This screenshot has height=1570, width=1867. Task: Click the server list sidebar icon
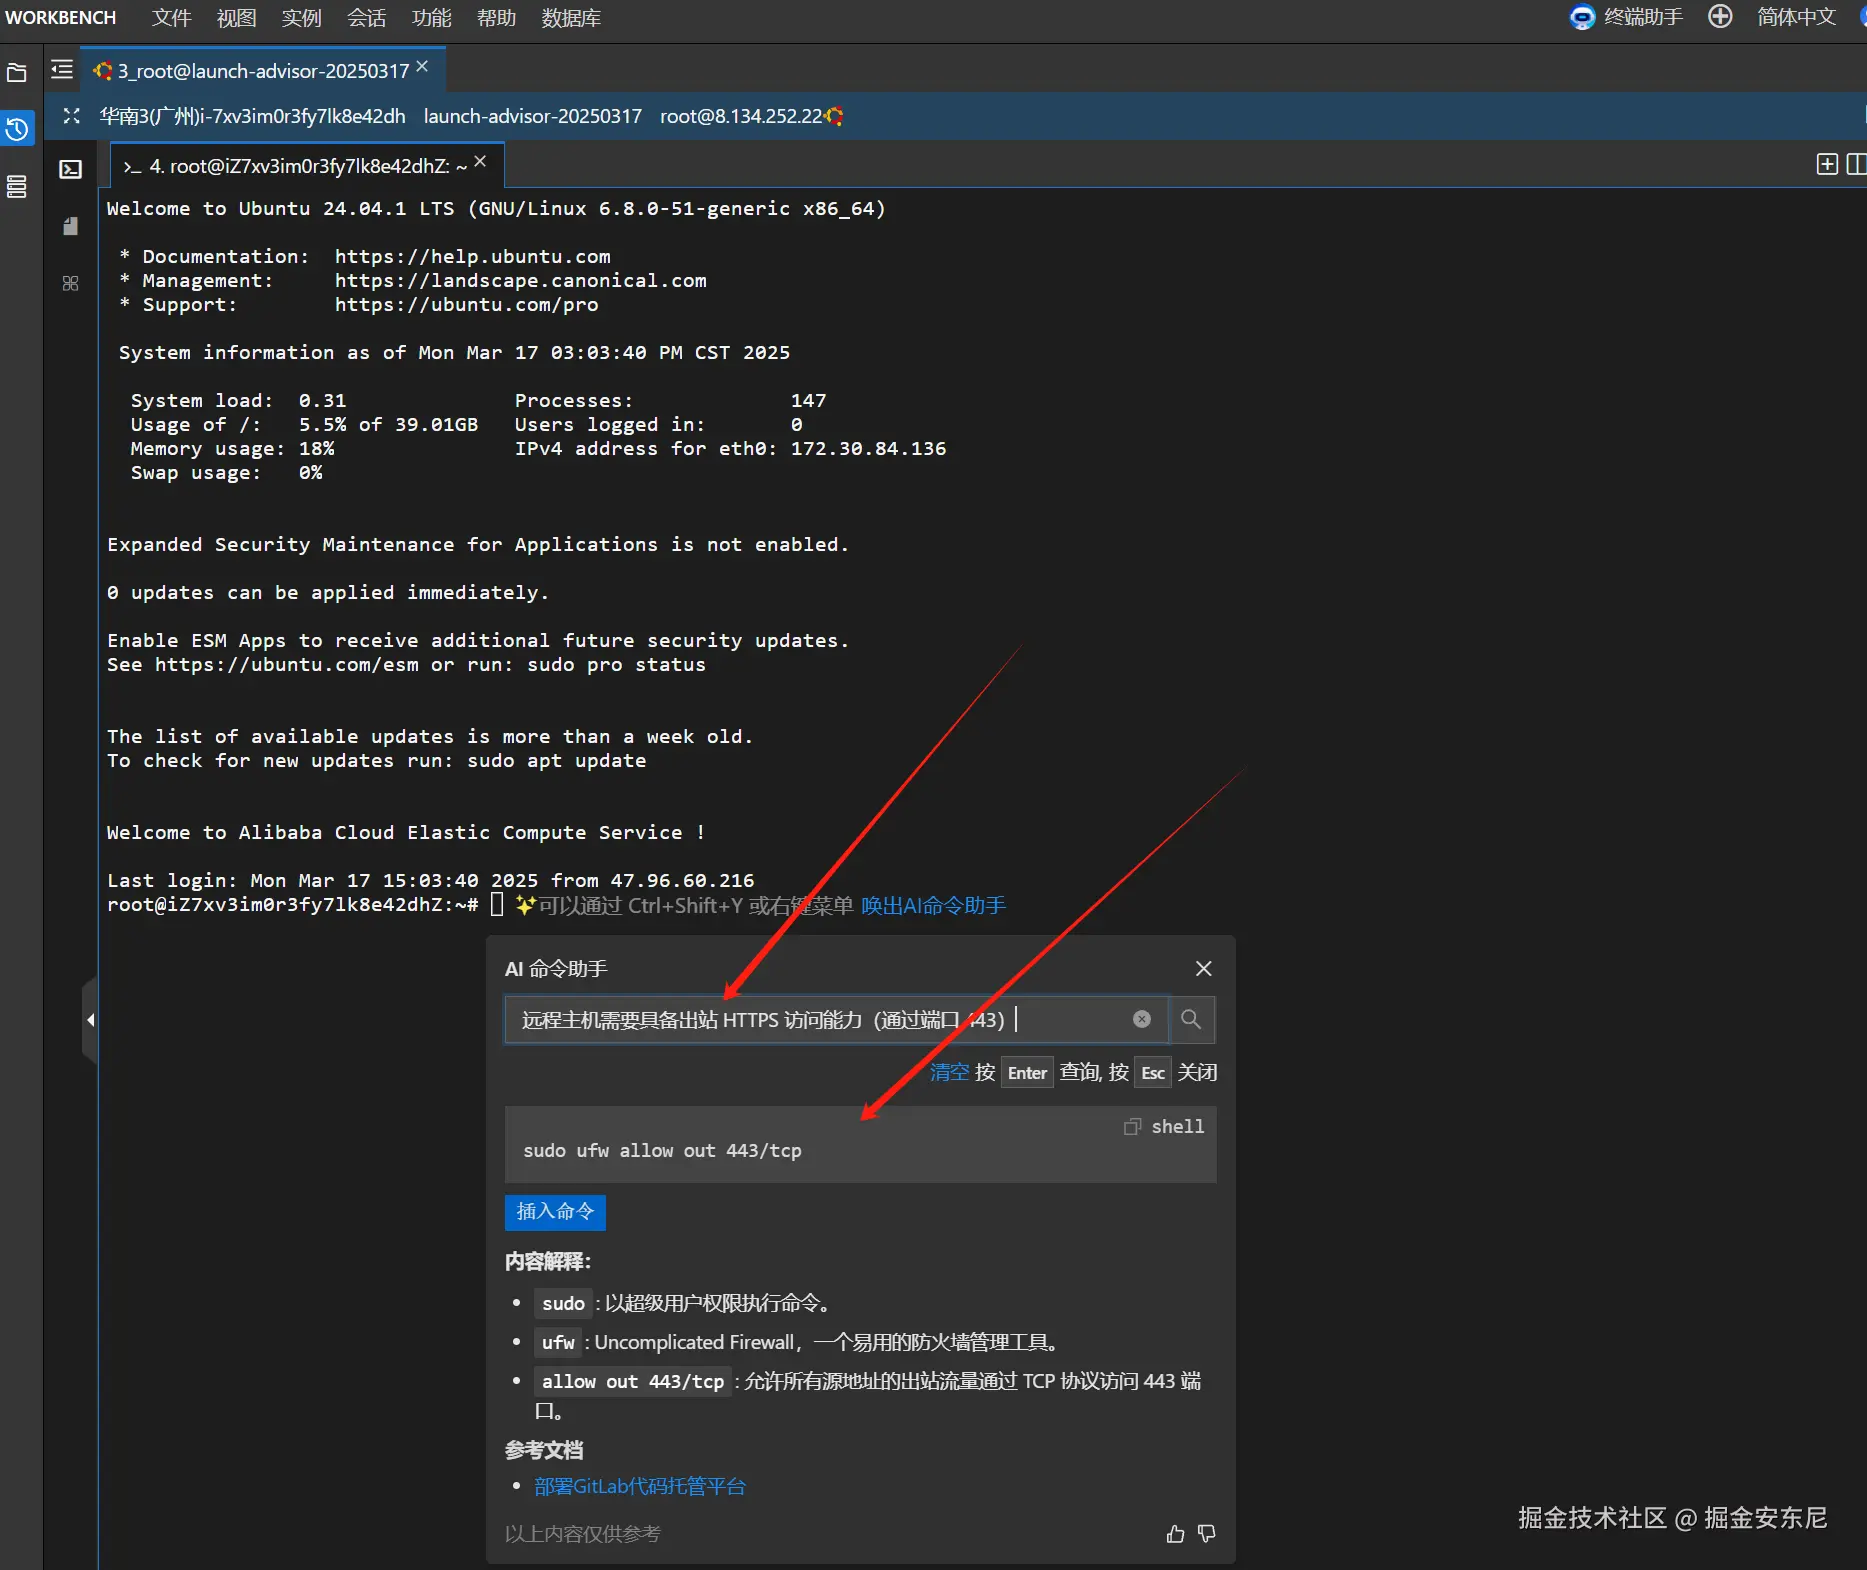(17, 186)
